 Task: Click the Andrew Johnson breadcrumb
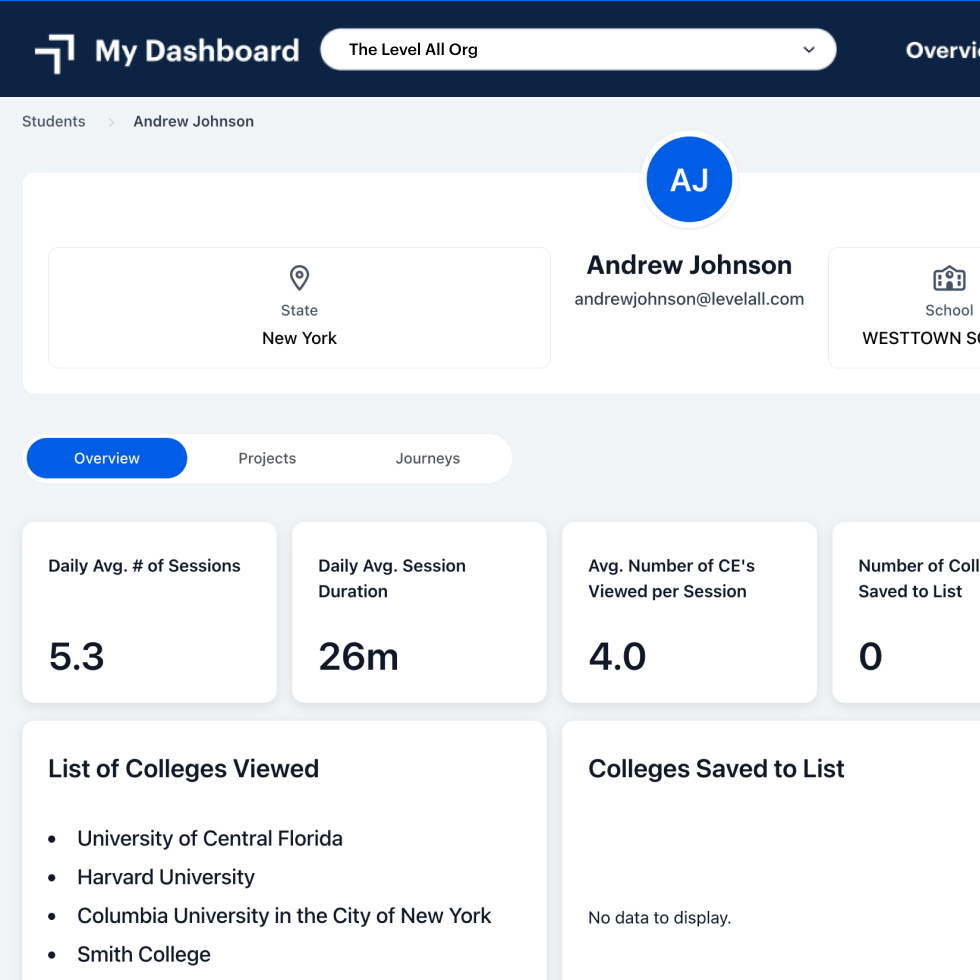click(x=194, y=121)
